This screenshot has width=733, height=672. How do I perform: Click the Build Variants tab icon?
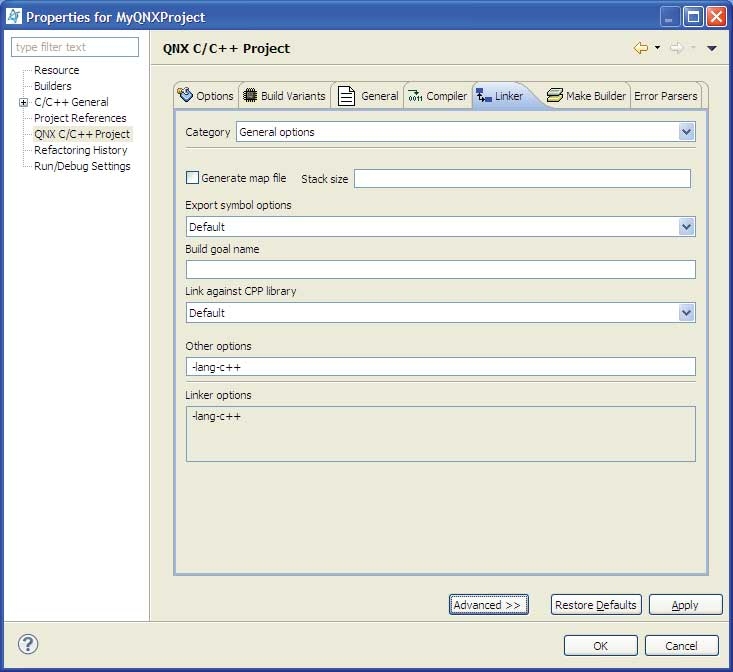(250, 96)
